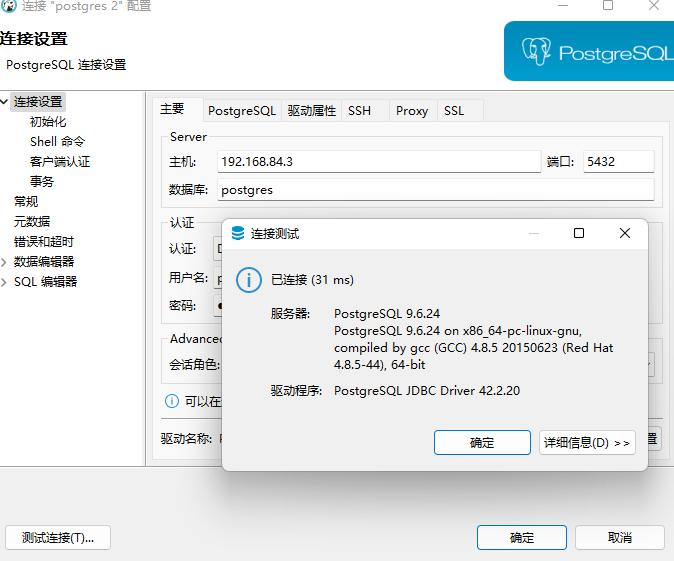Expand the 数据编辑器 tree node
The image size is (674, 561).
click(4, 262)
